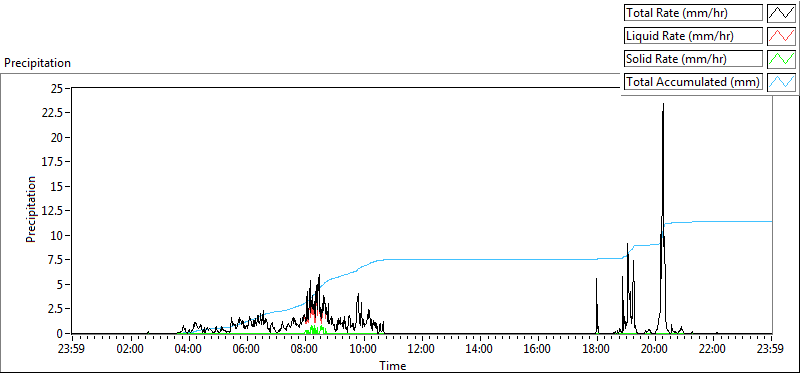Click the 23:59 start time on X axis
The image size is (800, 373).
pos(72,350)
